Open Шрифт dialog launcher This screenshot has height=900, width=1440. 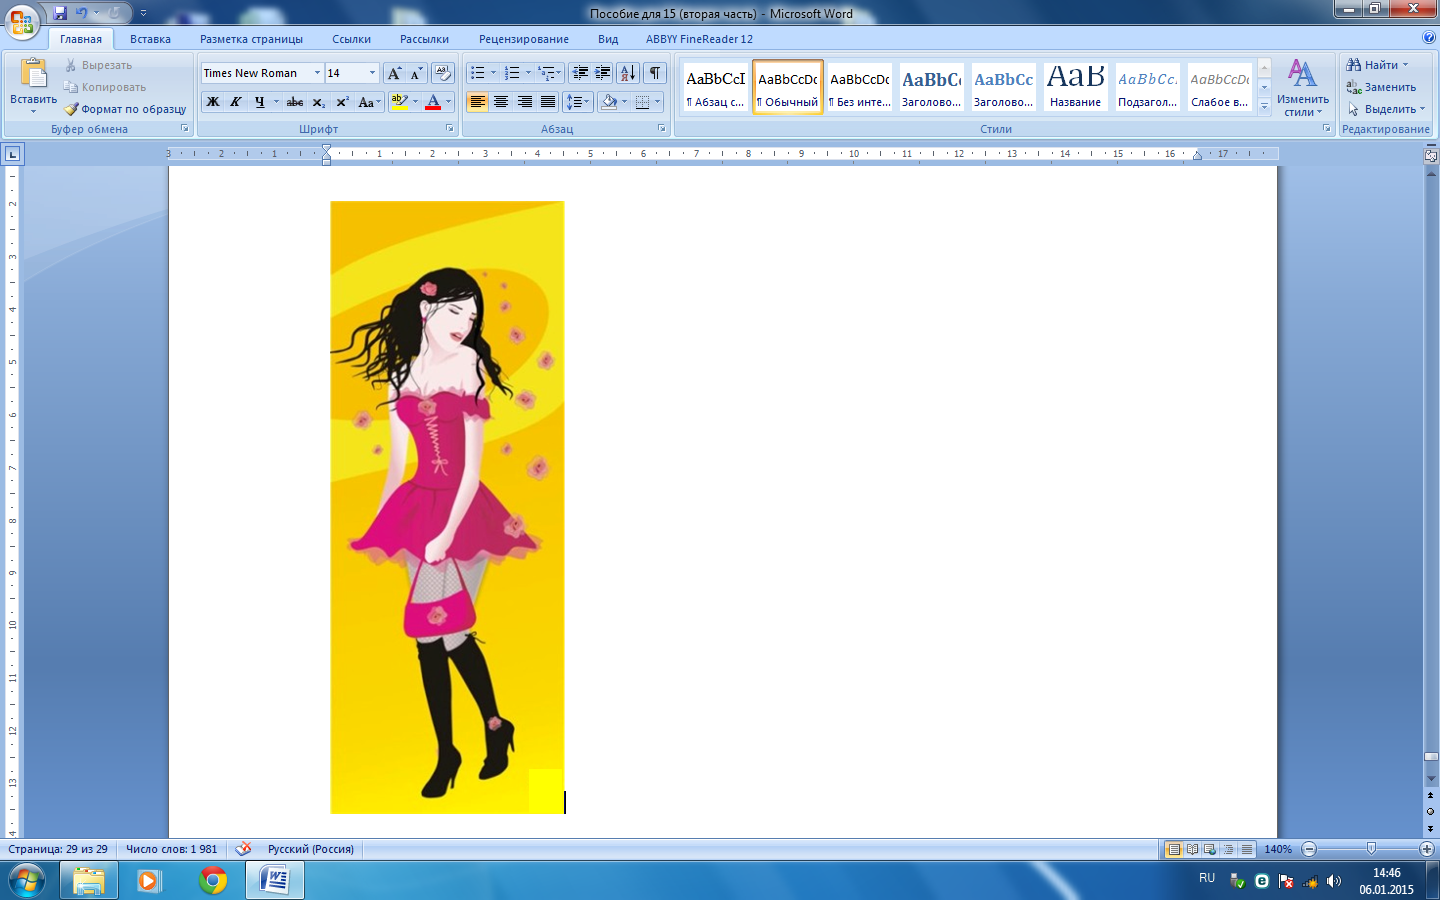point(450,128)
